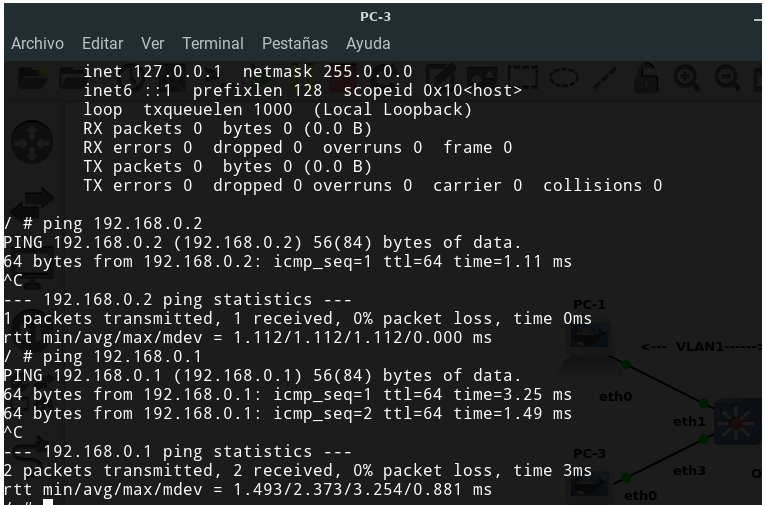Open the Ayuda help menu
Viewport: 766px width, 505px height.
(x=368, y=44)
